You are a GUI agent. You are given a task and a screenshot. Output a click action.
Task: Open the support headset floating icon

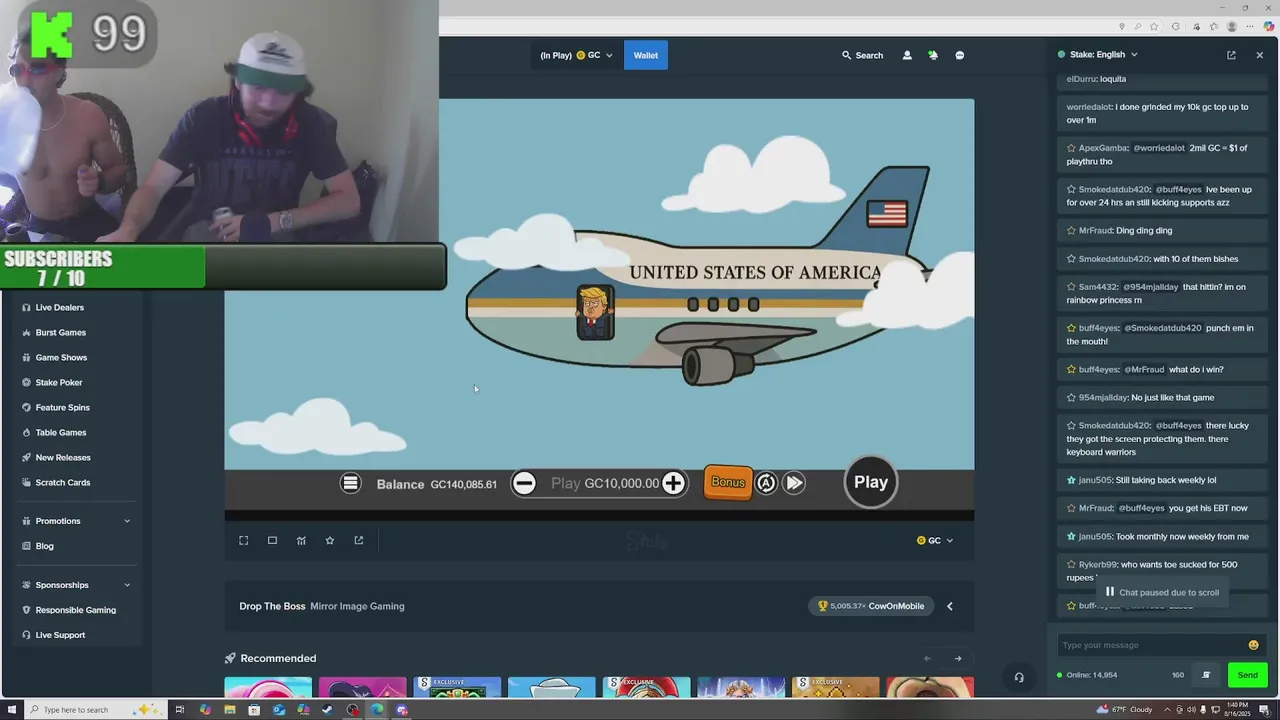[1019, 677]
